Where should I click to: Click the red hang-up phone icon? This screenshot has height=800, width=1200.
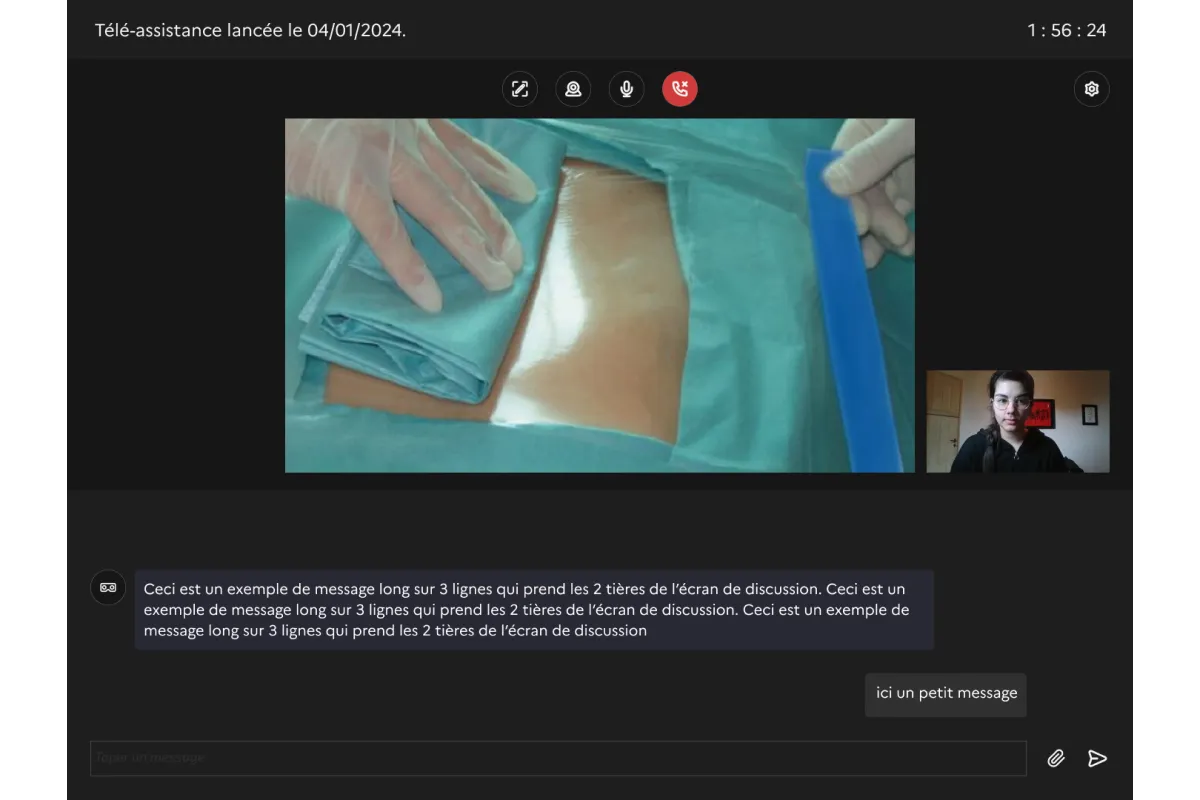(x=680, y=89)
